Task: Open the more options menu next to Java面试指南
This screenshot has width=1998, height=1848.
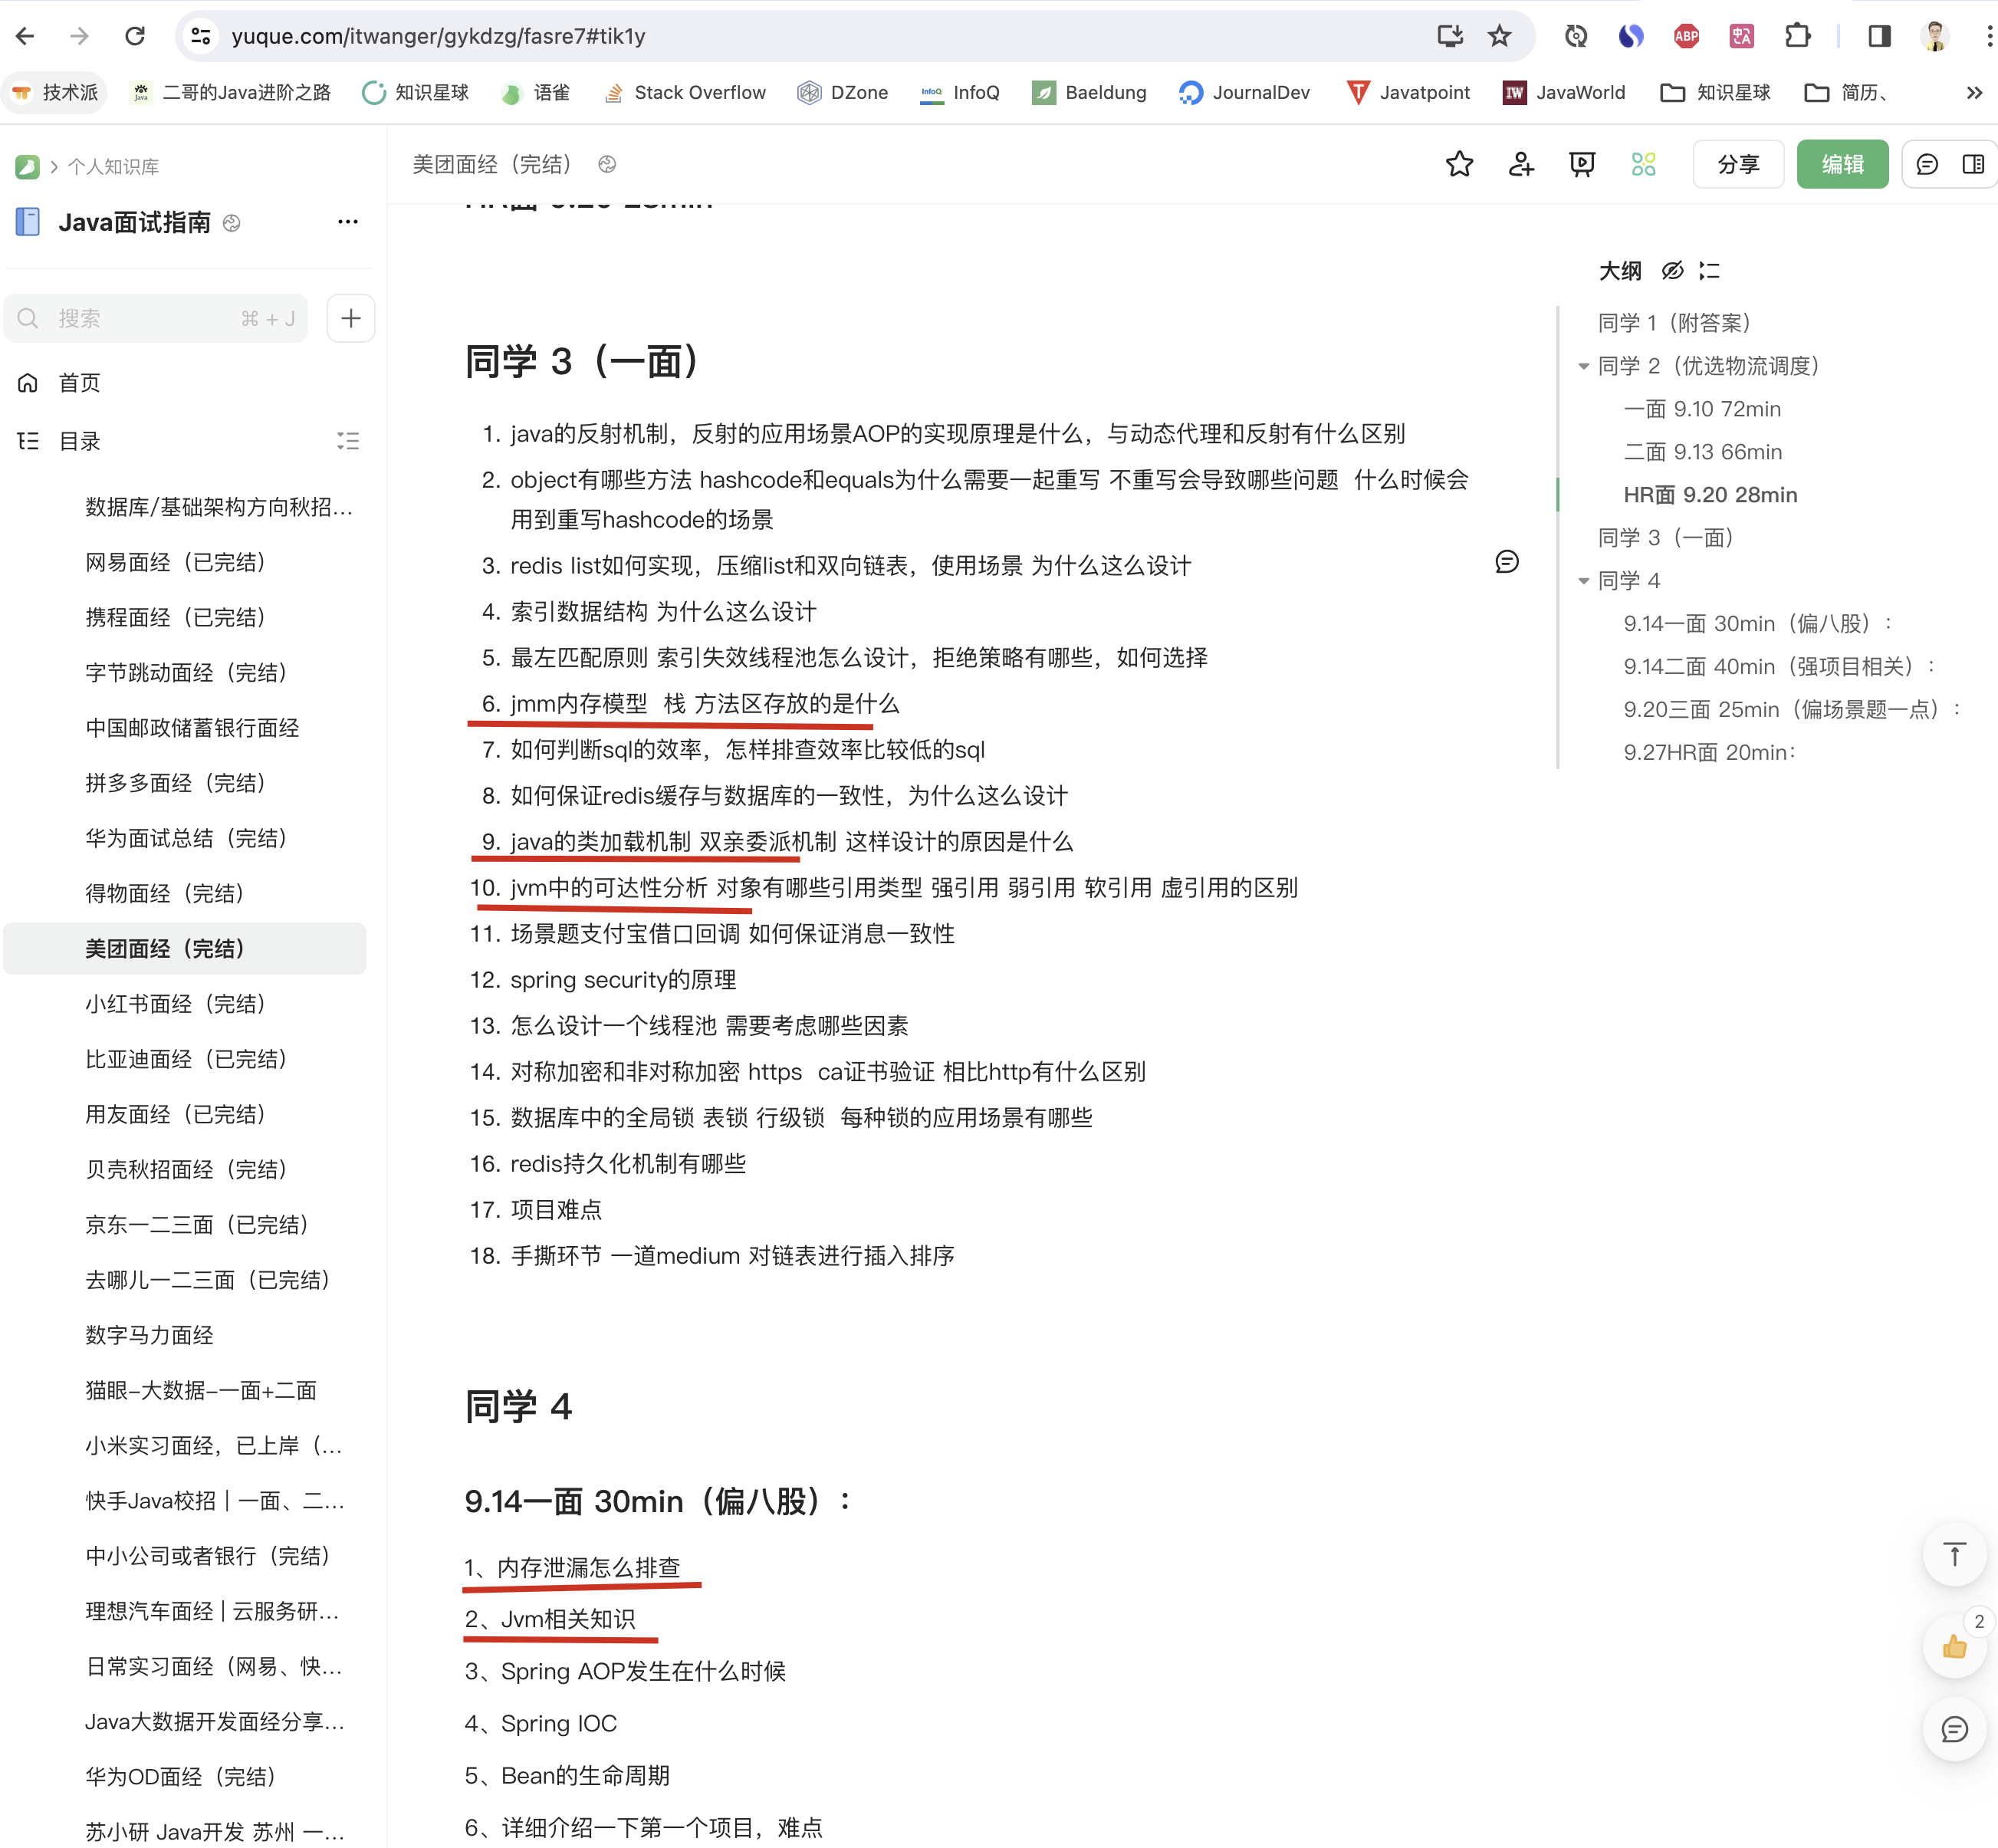Action: tap(347, 222)
